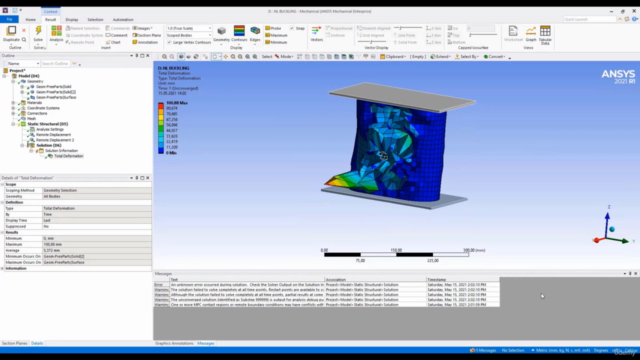640x360 pixels.
Task: Insert a Chart
Action: click(x=113, y=42)
